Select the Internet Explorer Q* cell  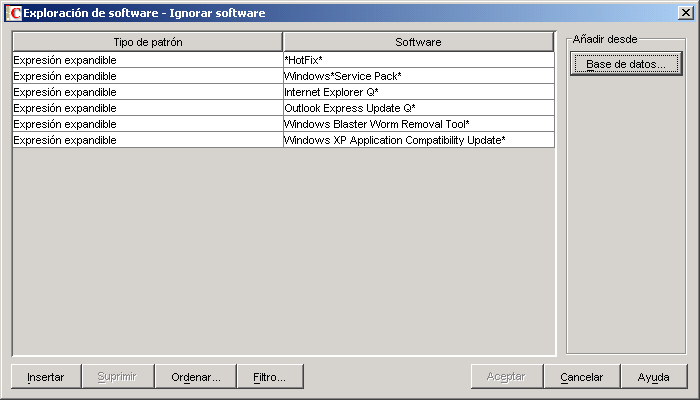tap(419, 92)
